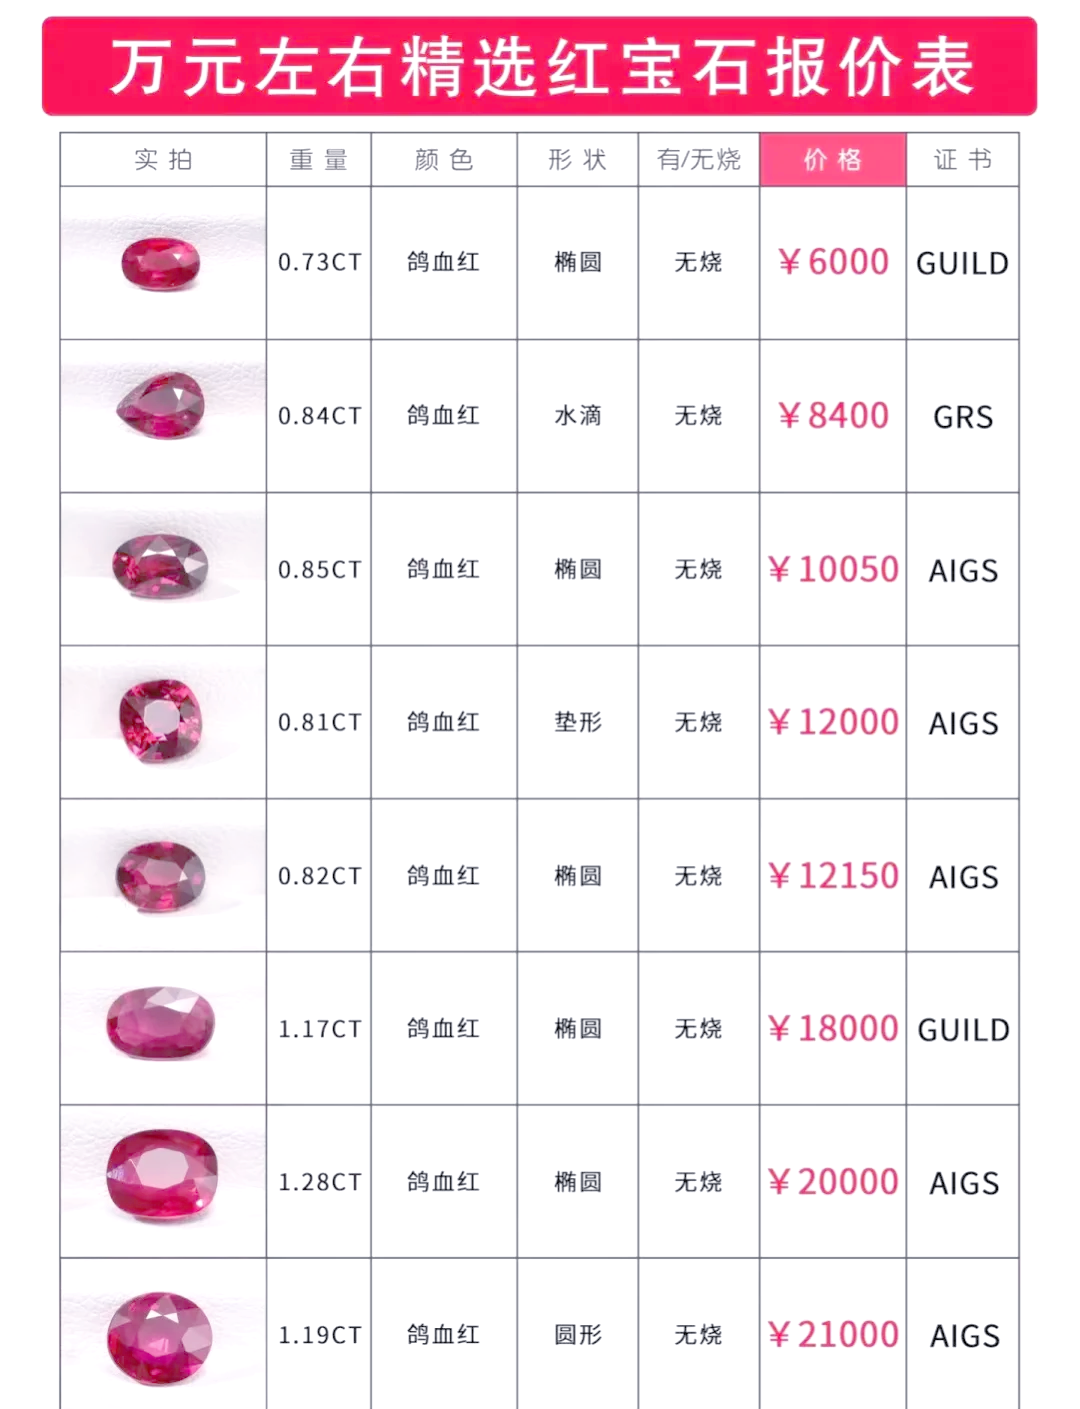Screen dimensions: 1080x1409
Task: Select the 证书 column header
Action: (x=963, y=160)
